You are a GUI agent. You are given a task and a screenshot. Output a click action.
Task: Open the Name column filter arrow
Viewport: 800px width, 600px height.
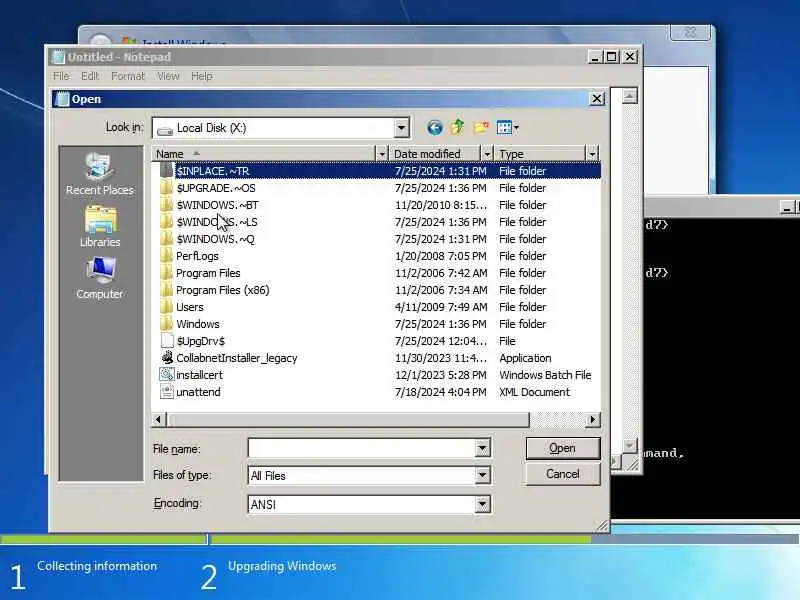[x=382, y=154]
